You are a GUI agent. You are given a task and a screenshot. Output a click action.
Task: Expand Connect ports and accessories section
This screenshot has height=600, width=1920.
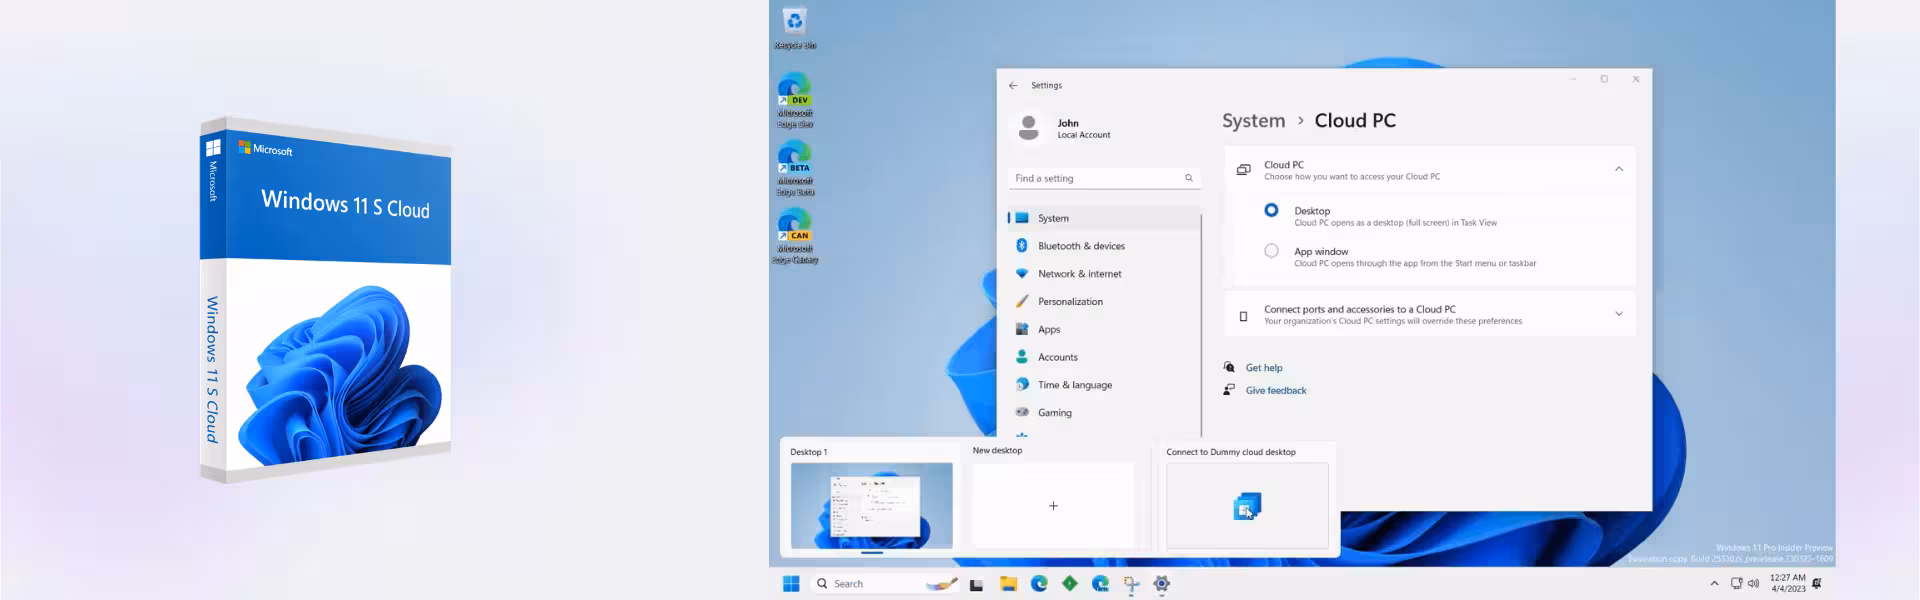[1619, 314]
